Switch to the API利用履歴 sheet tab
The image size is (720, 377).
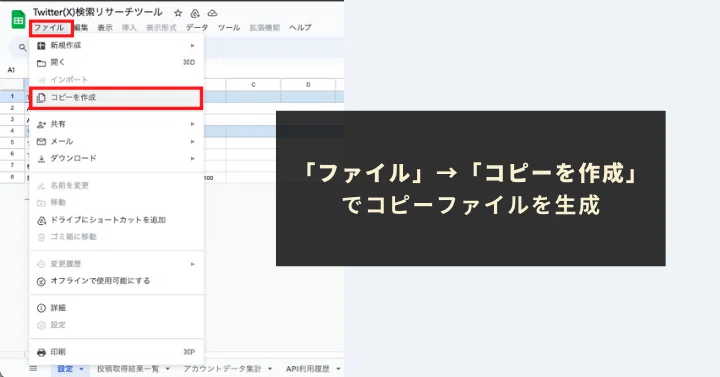pyautogui.click(x=308, y=369)
